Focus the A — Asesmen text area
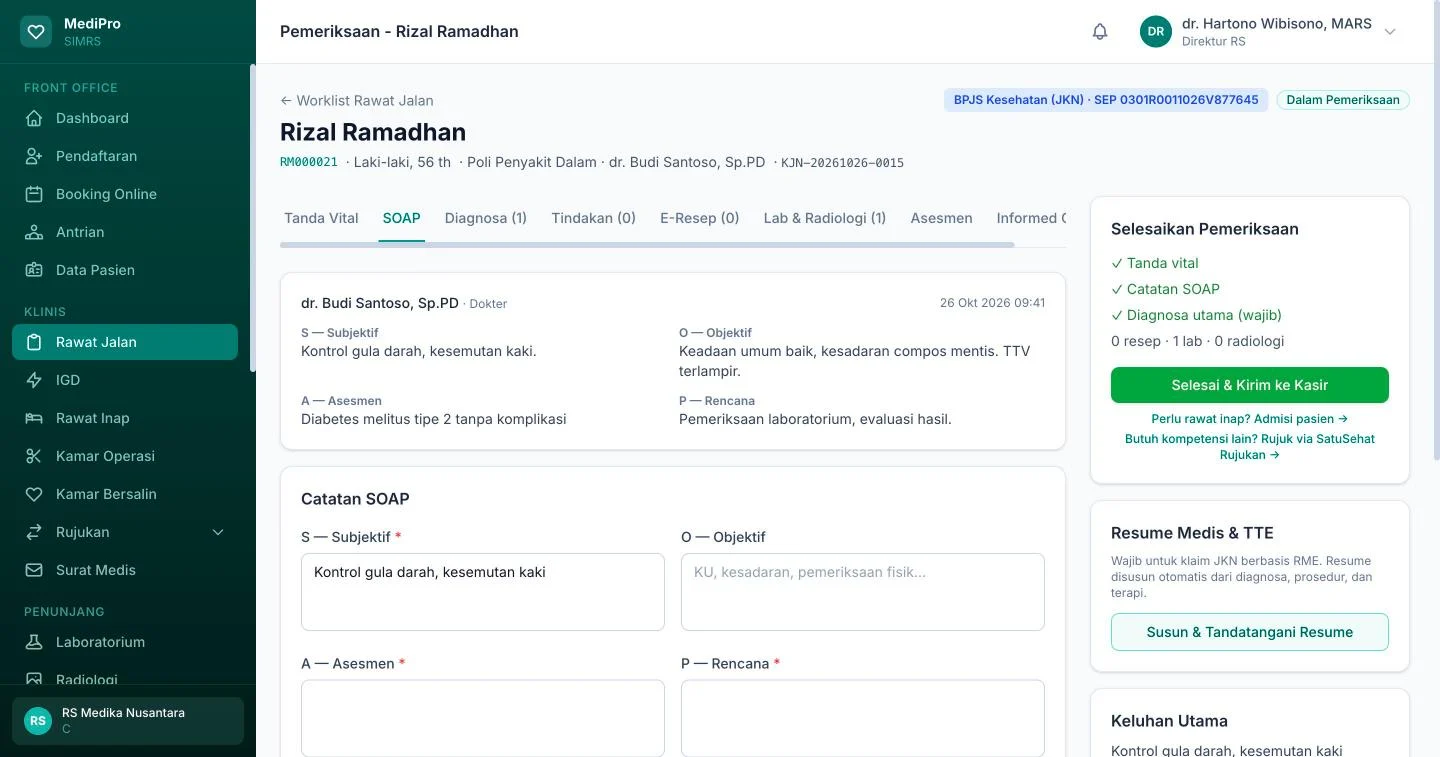The width and height of the screenshot is (1440, 757). tap(483, 718)
